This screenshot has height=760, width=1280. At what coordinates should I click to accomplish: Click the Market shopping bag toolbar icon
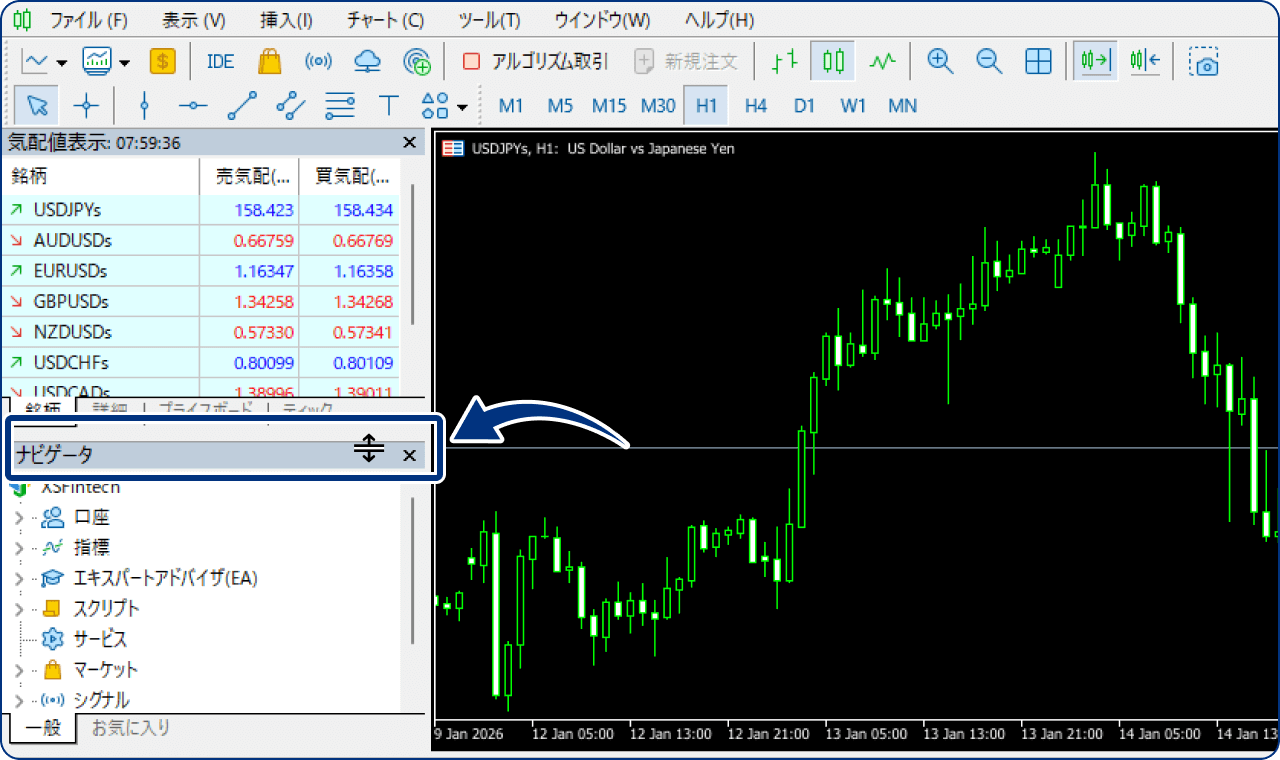click(x=269, y=62)
